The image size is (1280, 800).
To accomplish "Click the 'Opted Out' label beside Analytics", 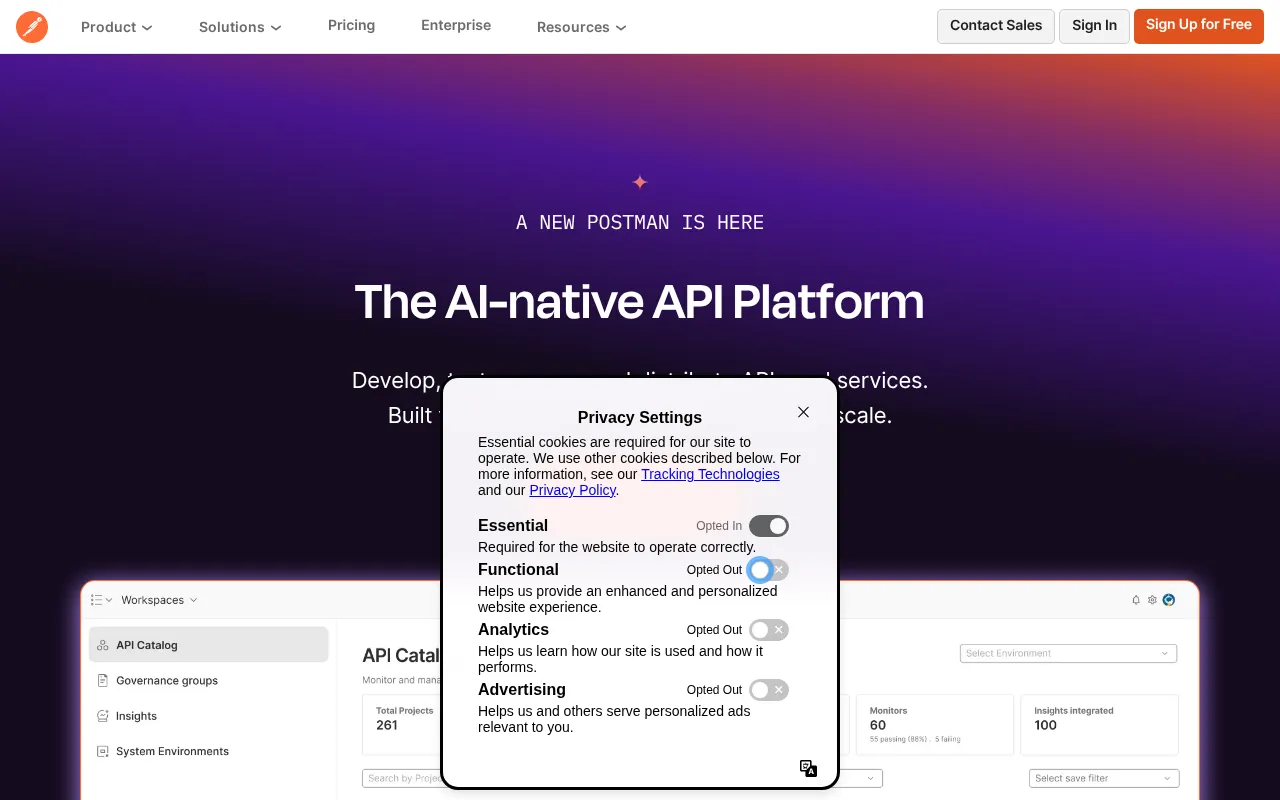I will point(714,630).
